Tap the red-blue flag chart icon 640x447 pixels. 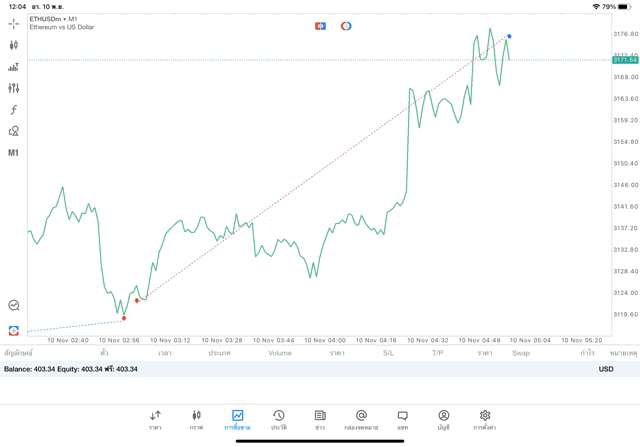tap(320, 26)
